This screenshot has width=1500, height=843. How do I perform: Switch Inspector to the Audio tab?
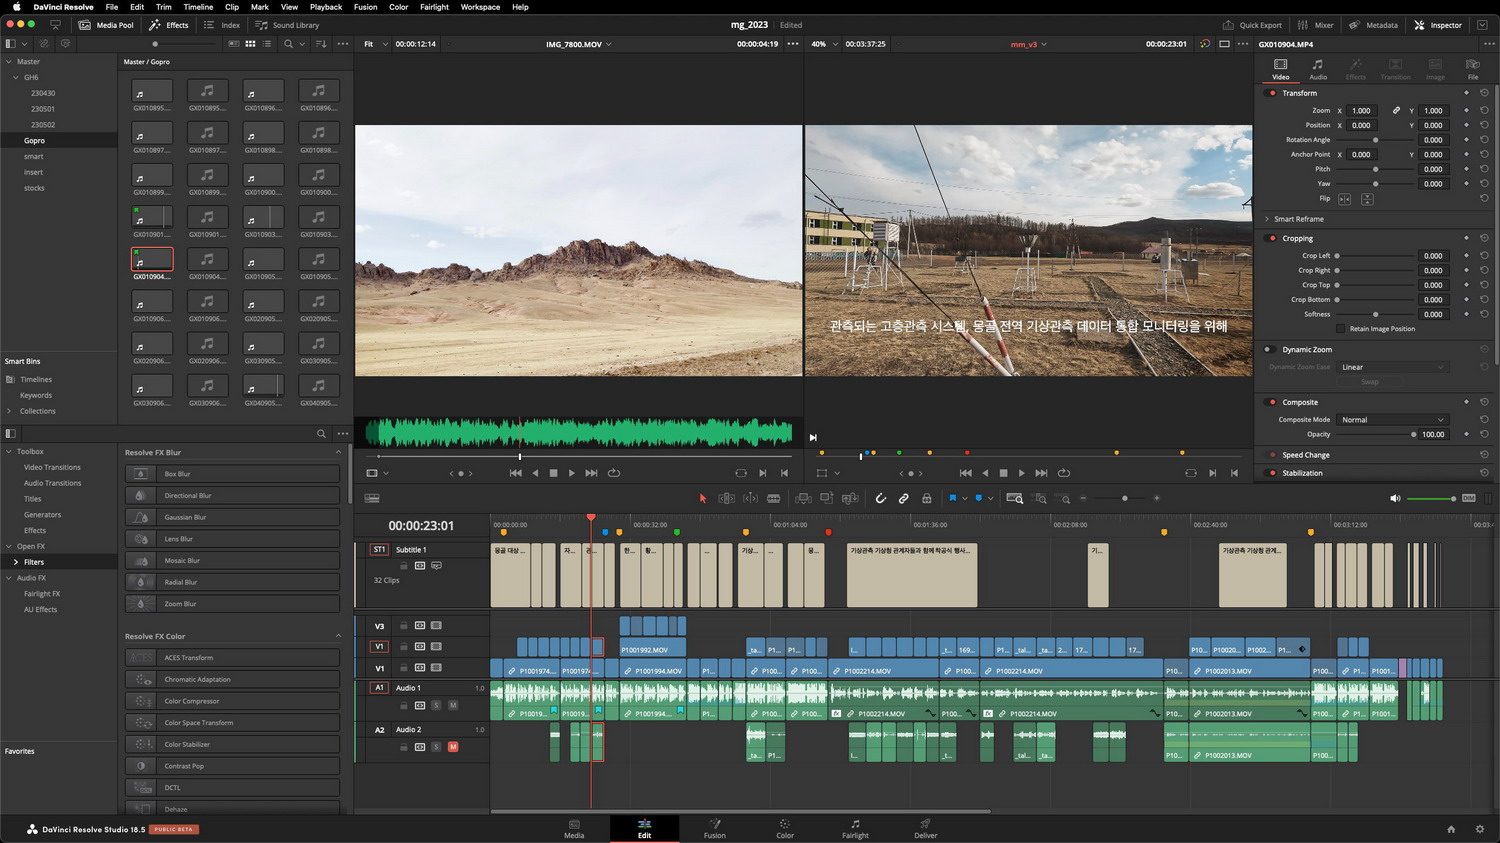(x=1318, y=69)
